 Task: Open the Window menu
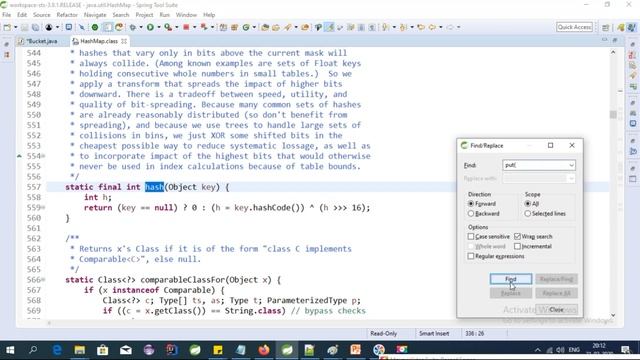[x=186, y=15]
